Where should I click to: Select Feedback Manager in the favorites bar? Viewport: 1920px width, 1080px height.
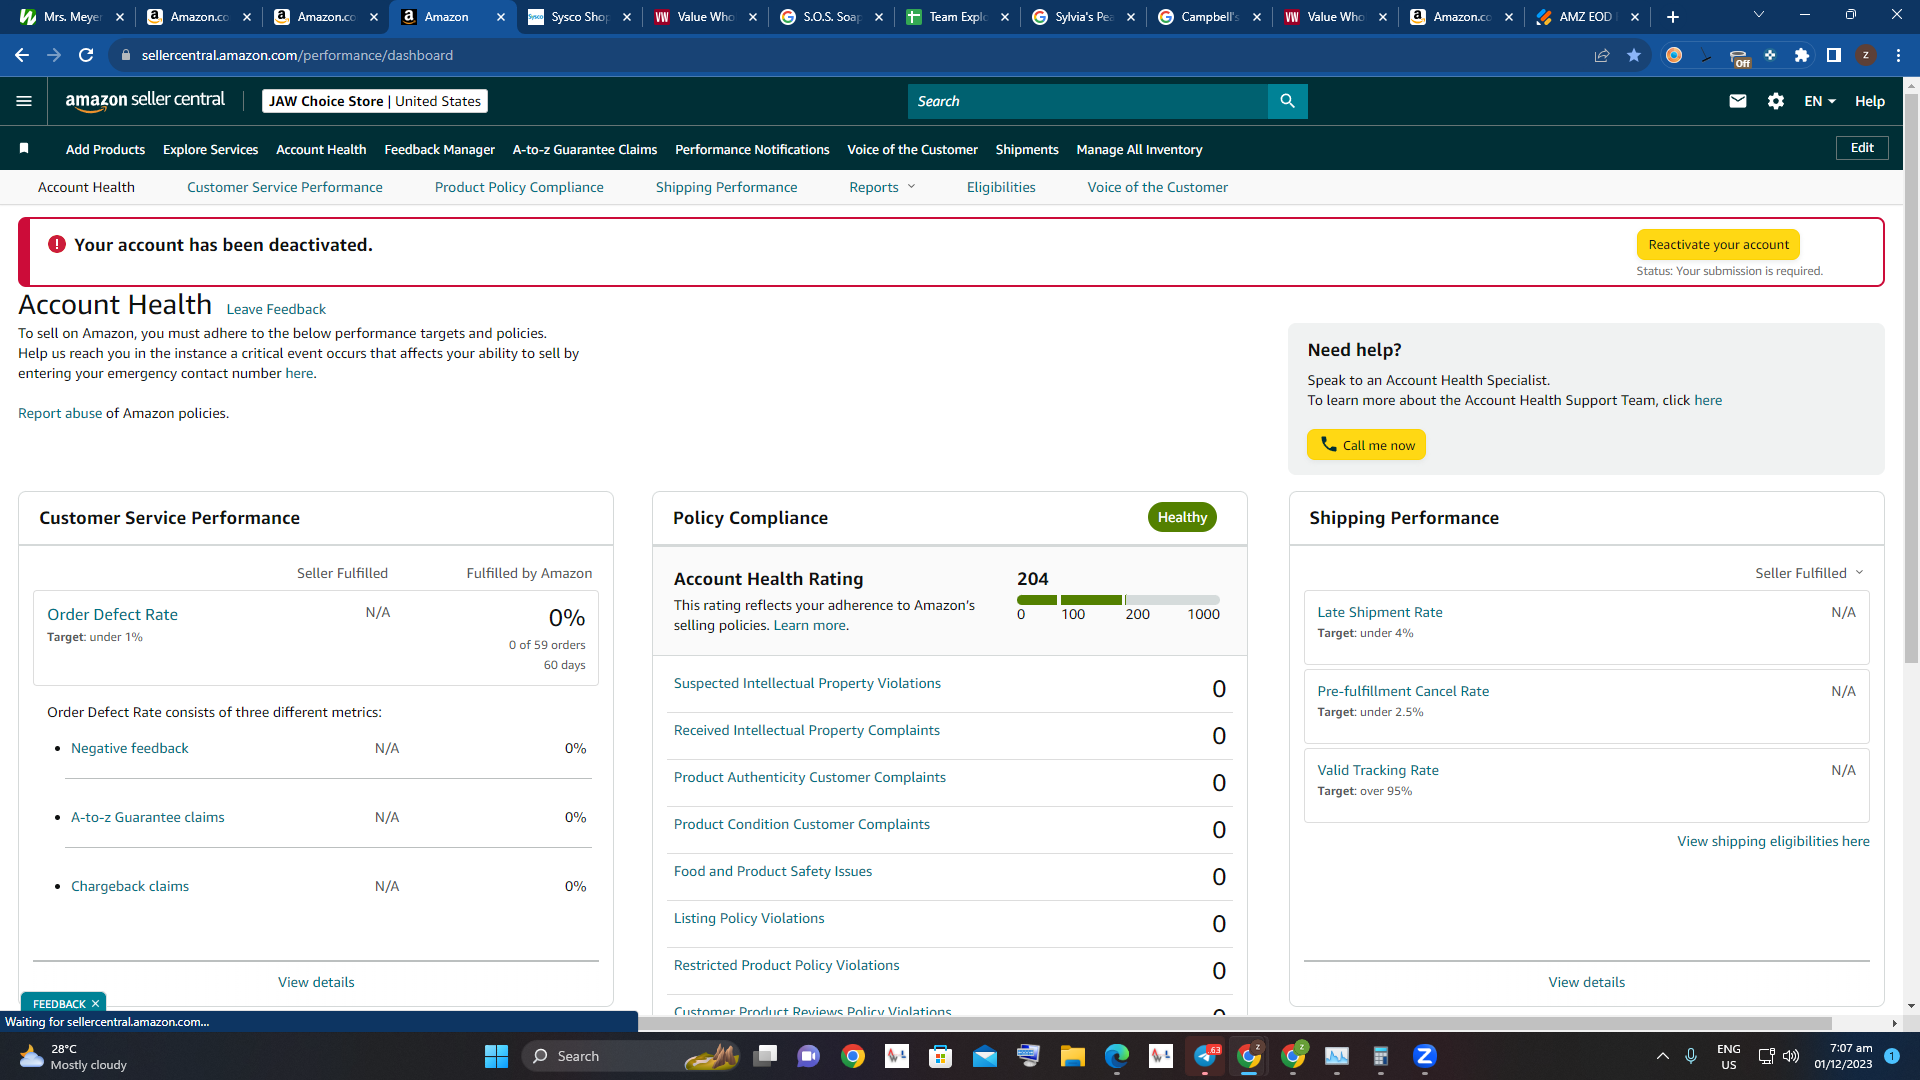tap(440, 149)
